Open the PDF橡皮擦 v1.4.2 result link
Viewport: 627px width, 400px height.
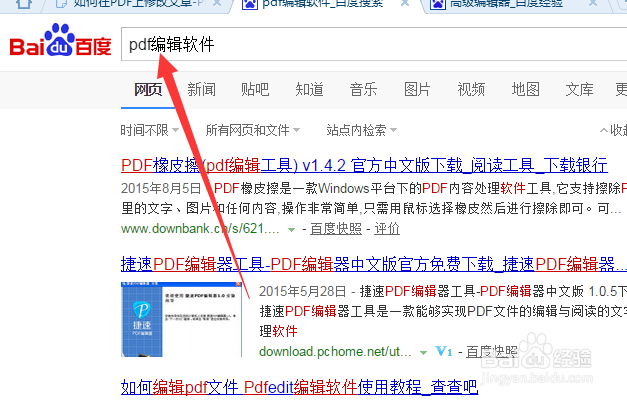pyautogui.click(x=364, y=165)
